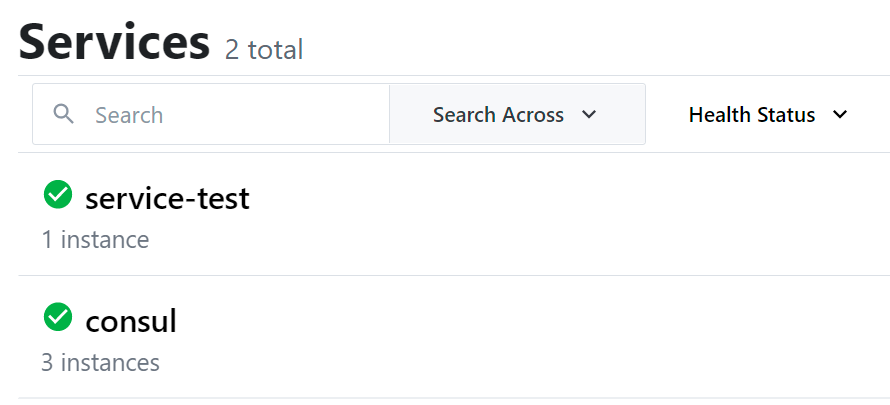Click the word 'Status' in the health filter
Screen dimensions: 890x405
pos(787,115)
